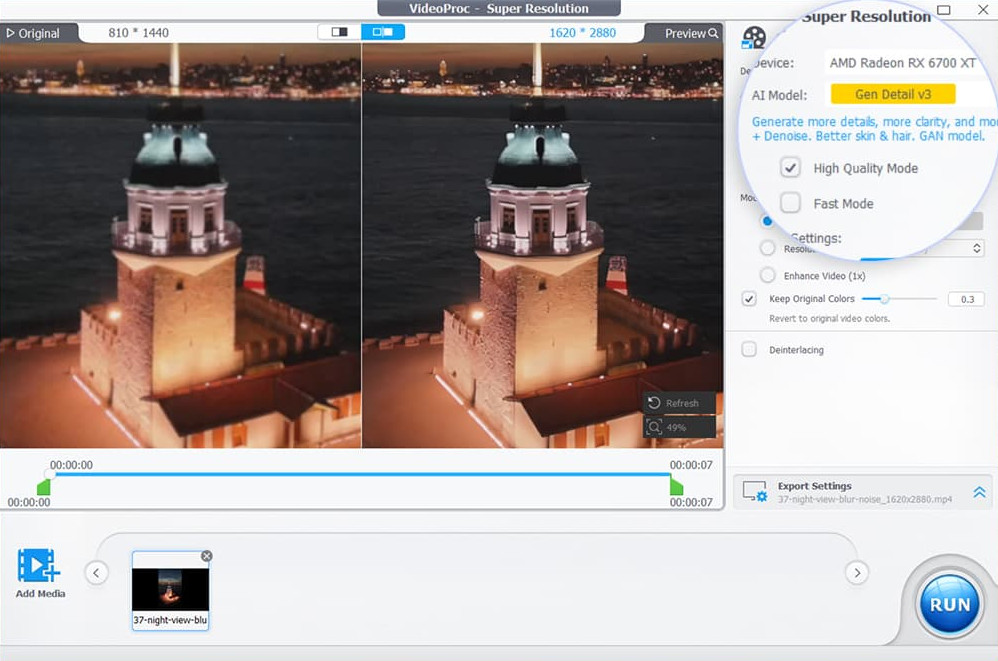Open the Gen Detail v3 AI model dropdown
The height and width of the screenshot is (661, 998).
[893, 94]
